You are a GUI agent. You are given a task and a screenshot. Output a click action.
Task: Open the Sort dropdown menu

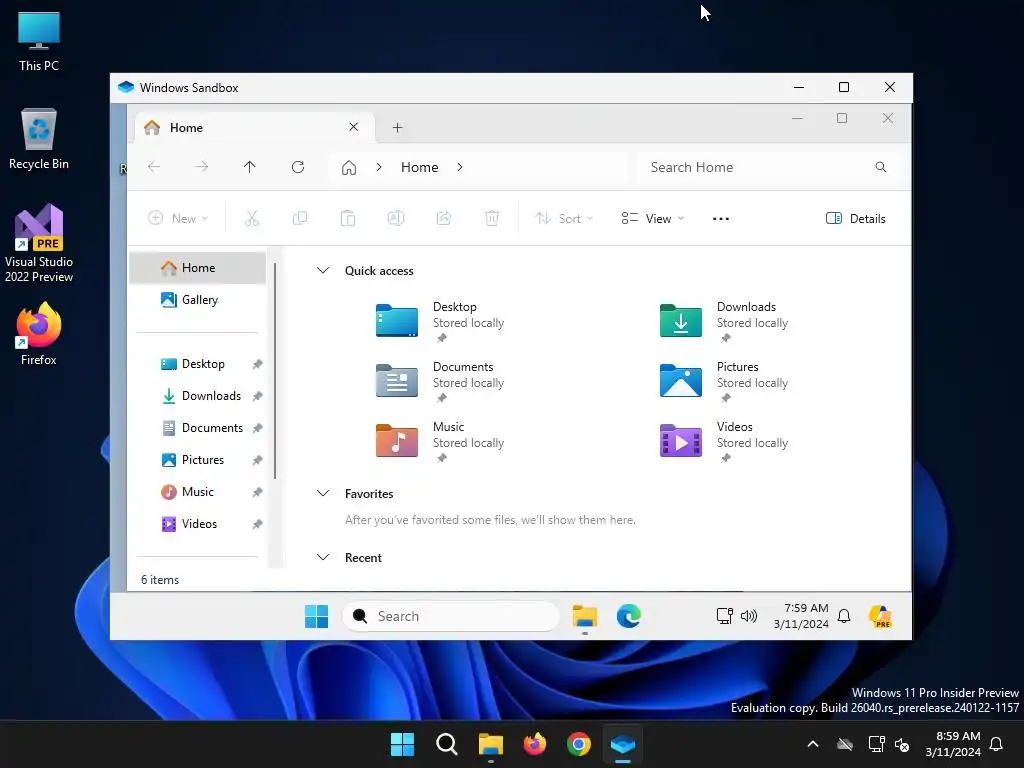pos(564,218)
